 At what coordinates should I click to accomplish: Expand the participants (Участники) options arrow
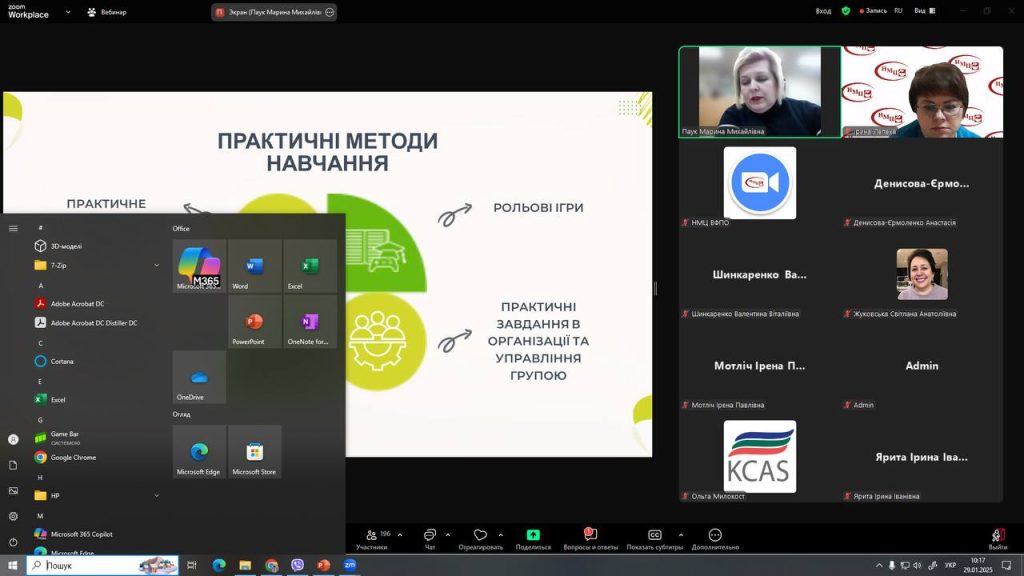[400, 535]
